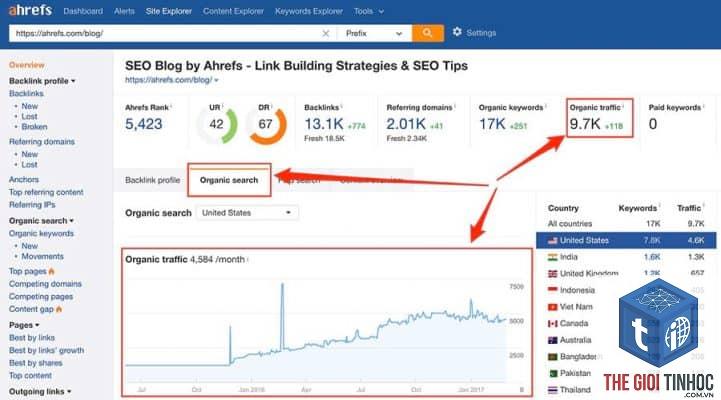Open Broken backlinks in sidebar

34,126
